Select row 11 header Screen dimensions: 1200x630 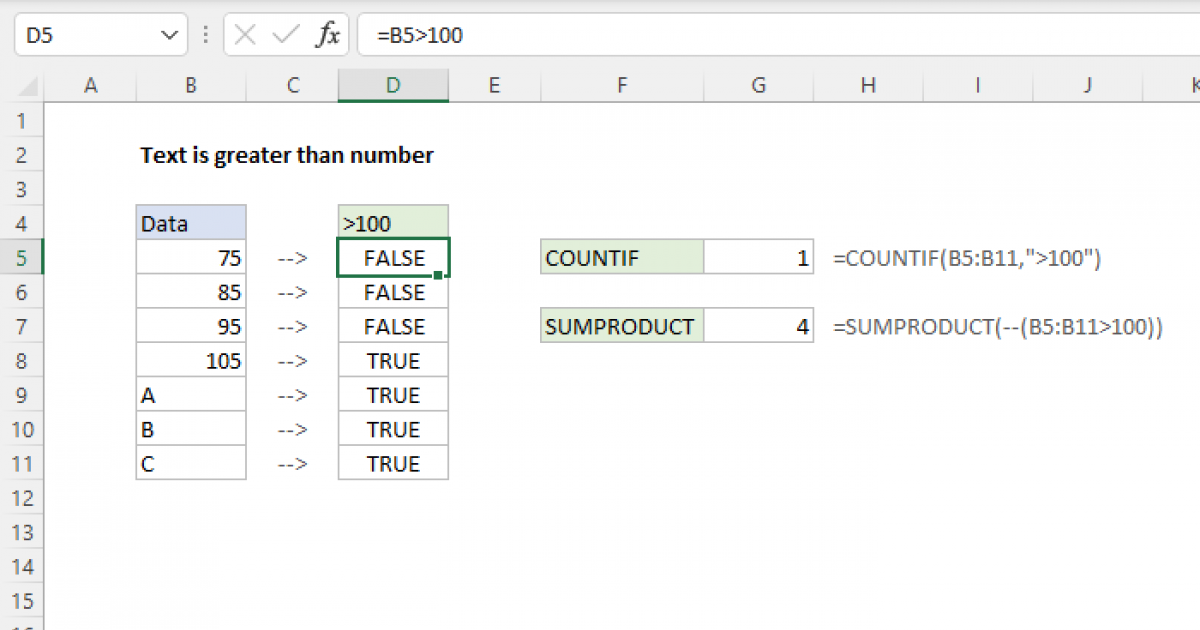(x=22, y=463)
